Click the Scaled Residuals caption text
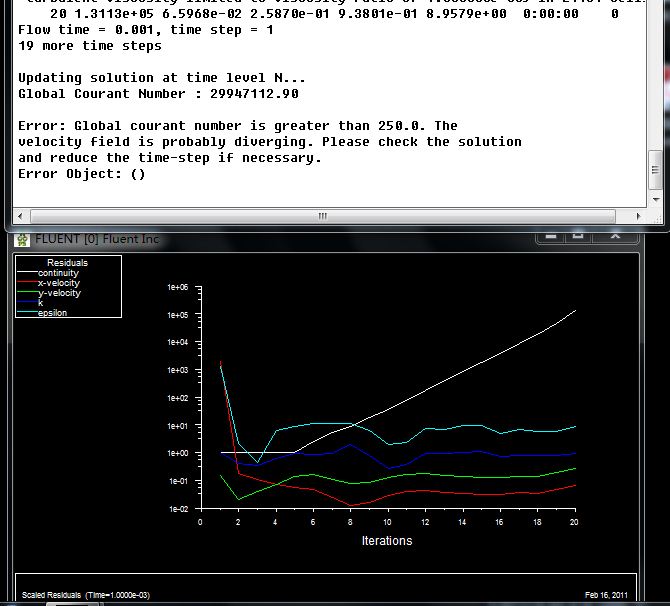The image size is (670, 606). (86, 595)
